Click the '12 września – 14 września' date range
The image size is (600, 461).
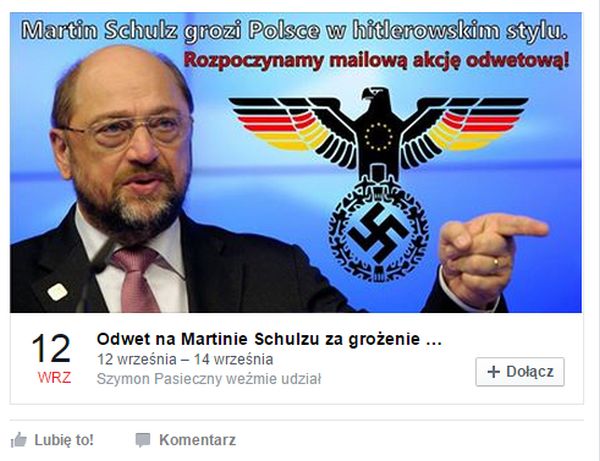click(185, 359)
